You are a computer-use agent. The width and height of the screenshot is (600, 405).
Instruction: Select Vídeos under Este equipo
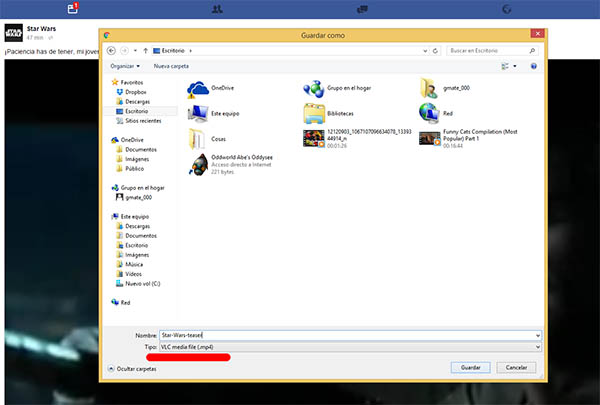[x=133, y=274]
